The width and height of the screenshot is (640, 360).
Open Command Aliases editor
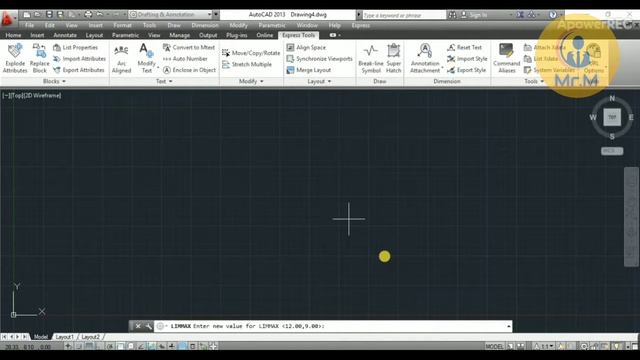coord(507,58)
